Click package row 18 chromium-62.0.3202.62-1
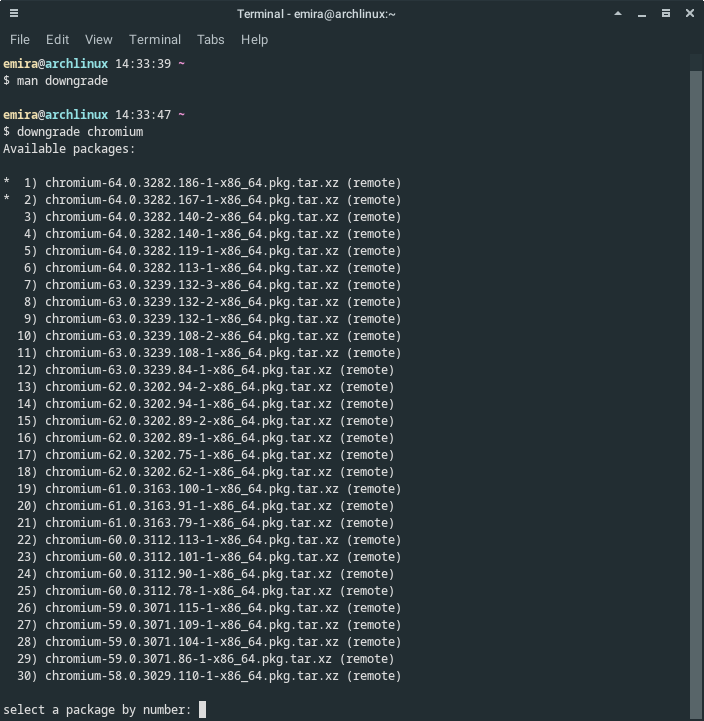The height and width of the screenshot is (721, 704). pyautogui.click(x=206, y=472)
